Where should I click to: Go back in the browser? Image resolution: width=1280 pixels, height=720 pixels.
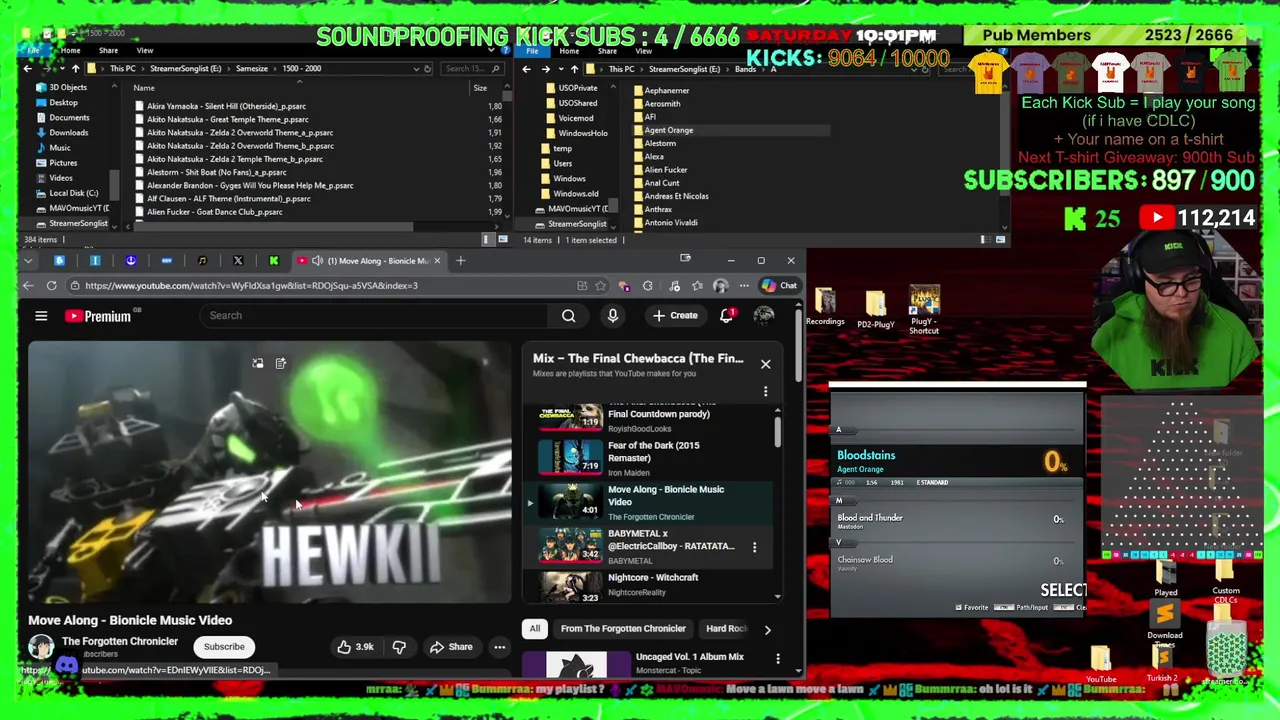(x=28, y=286)
